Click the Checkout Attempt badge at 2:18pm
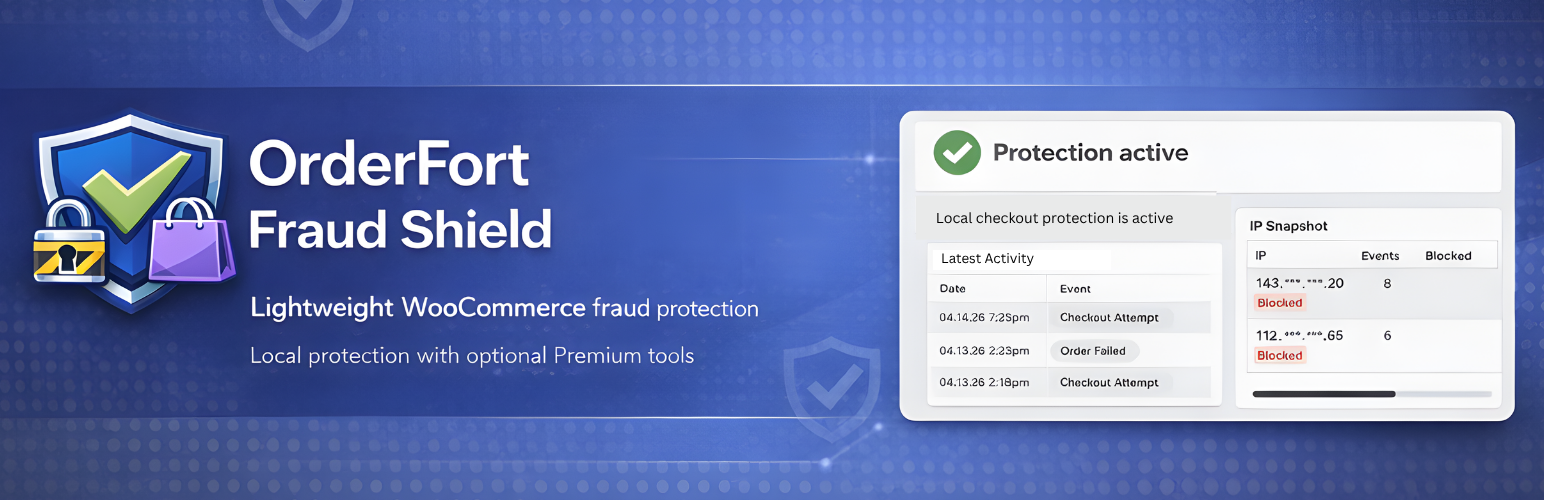Image resolution: width=1544 pixels, height=500 pixels. (1109, 383)
